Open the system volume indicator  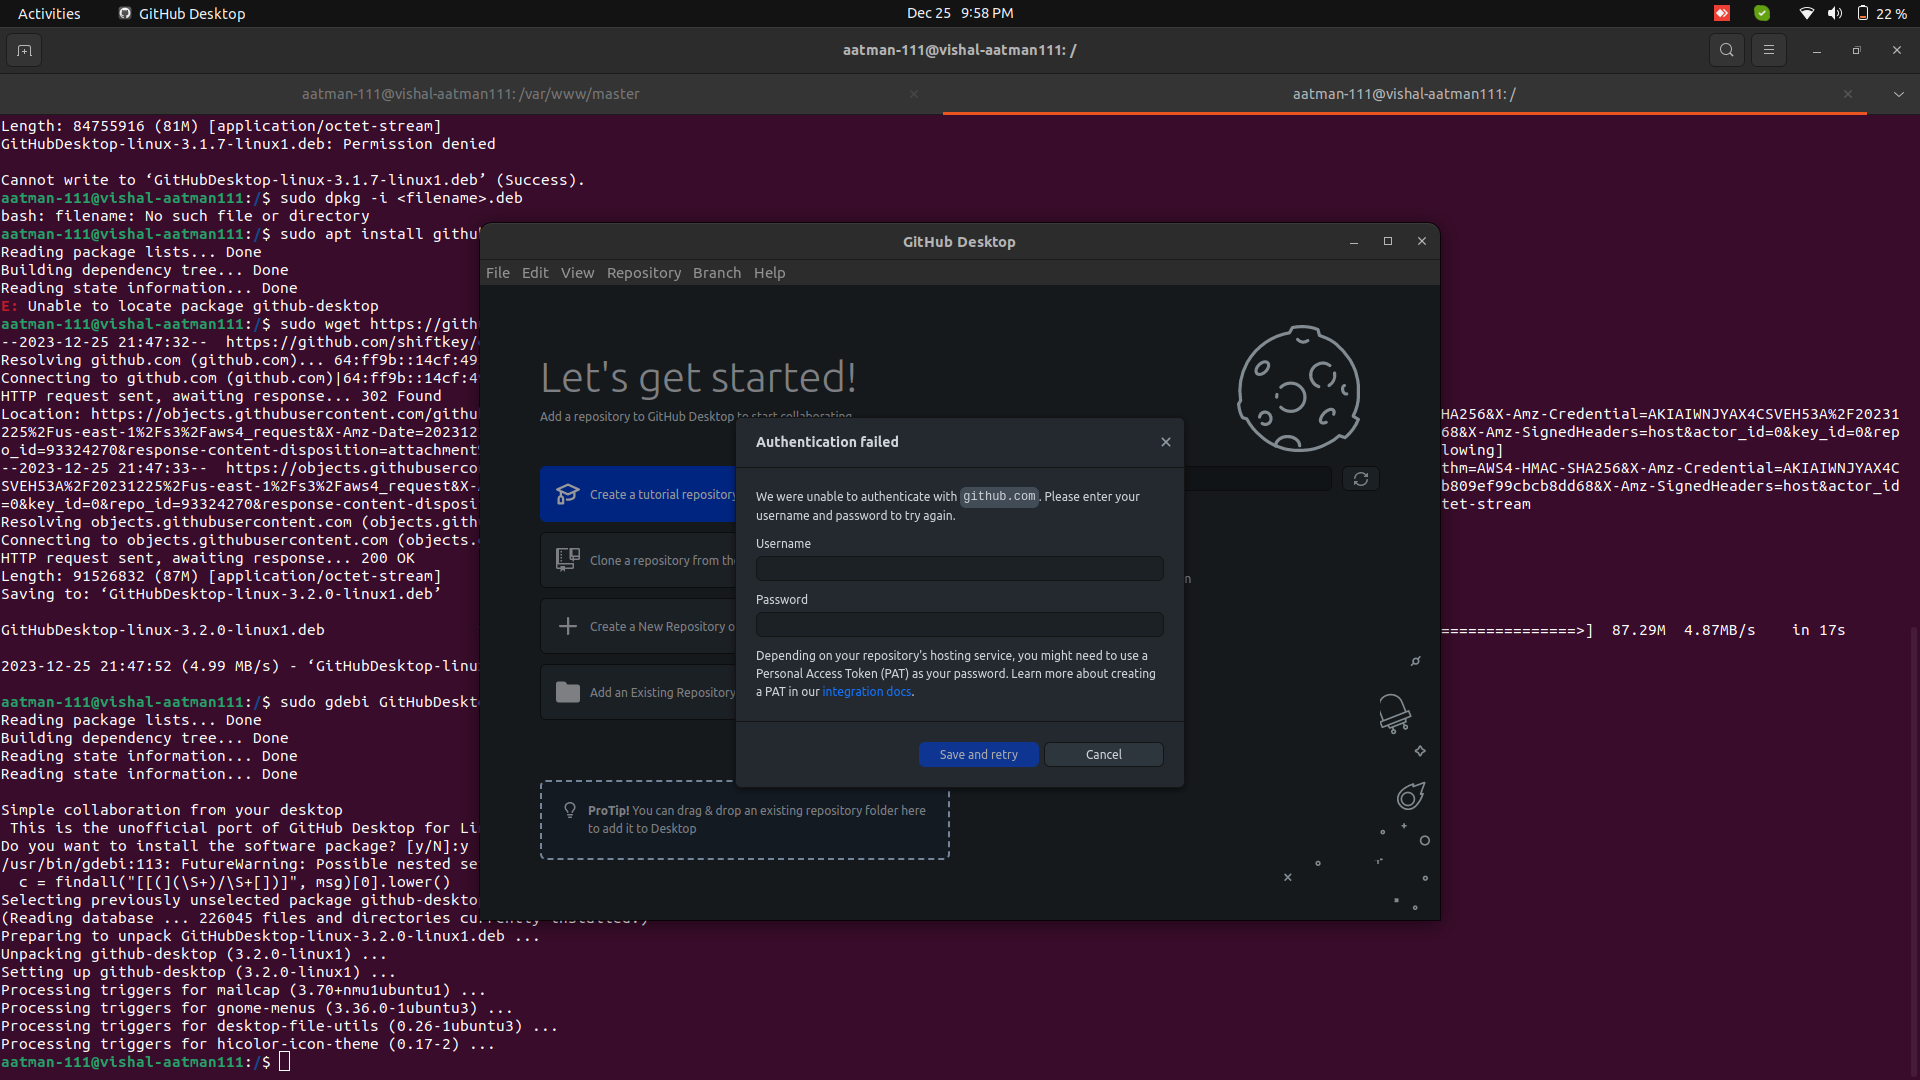(1834, 13)
